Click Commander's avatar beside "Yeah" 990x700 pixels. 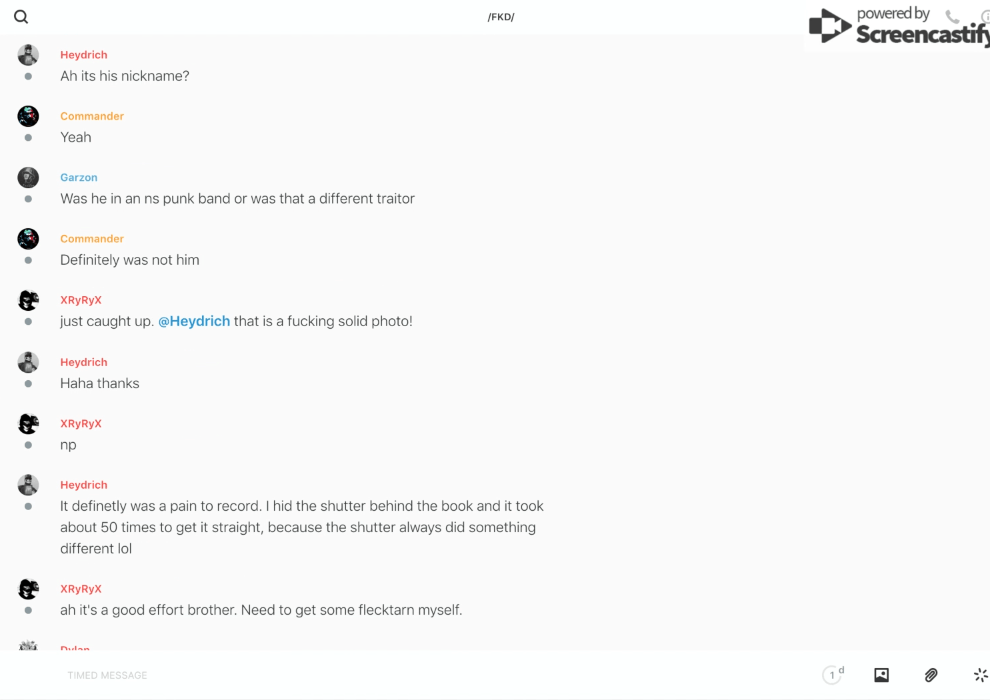tap(28, 116)
